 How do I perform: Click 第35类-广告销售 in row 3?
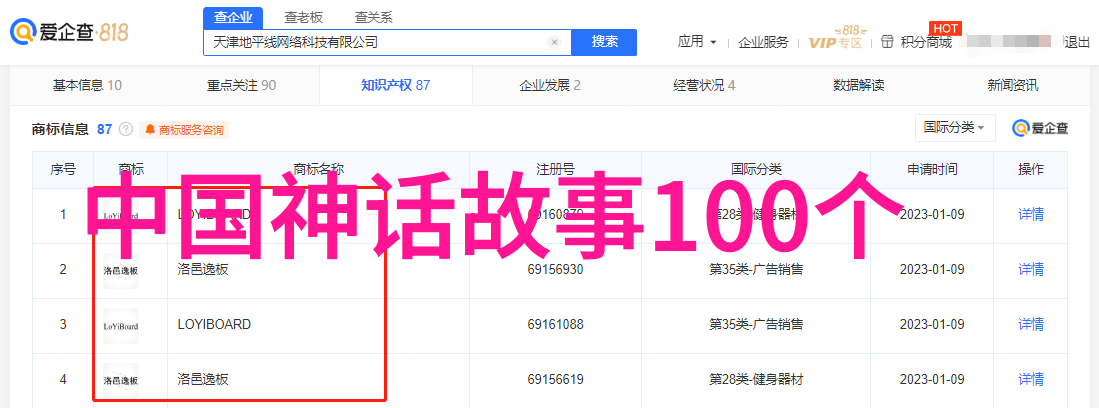click(x=756, y=325)
